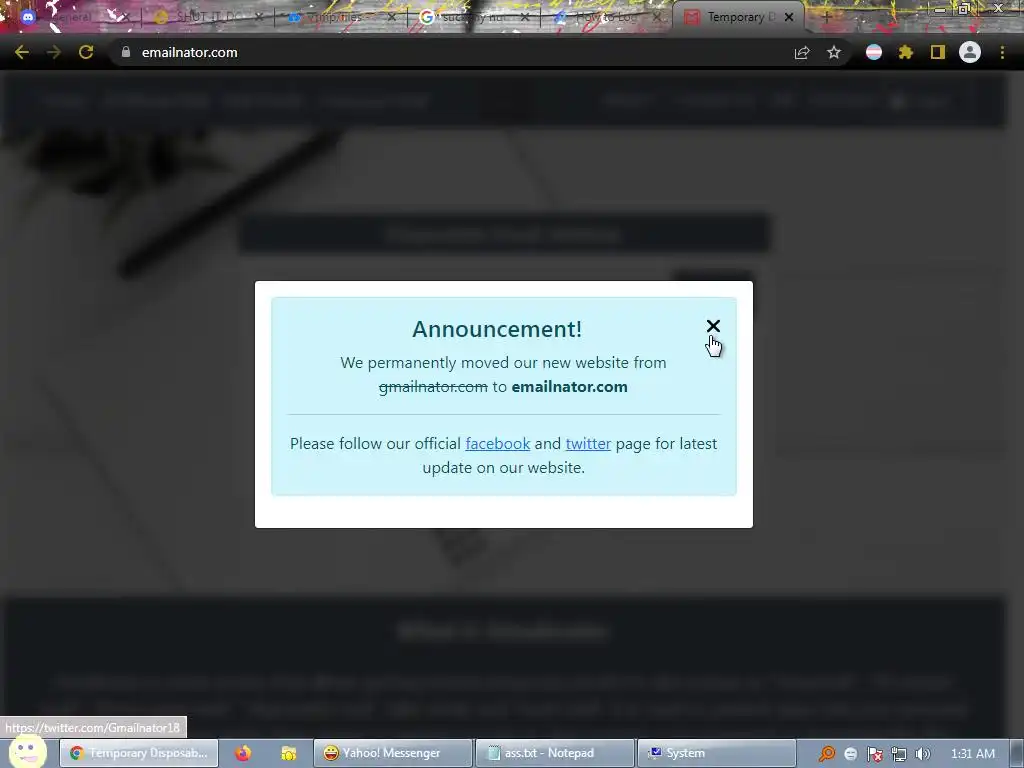Click the striped flag extension icon

874,52
